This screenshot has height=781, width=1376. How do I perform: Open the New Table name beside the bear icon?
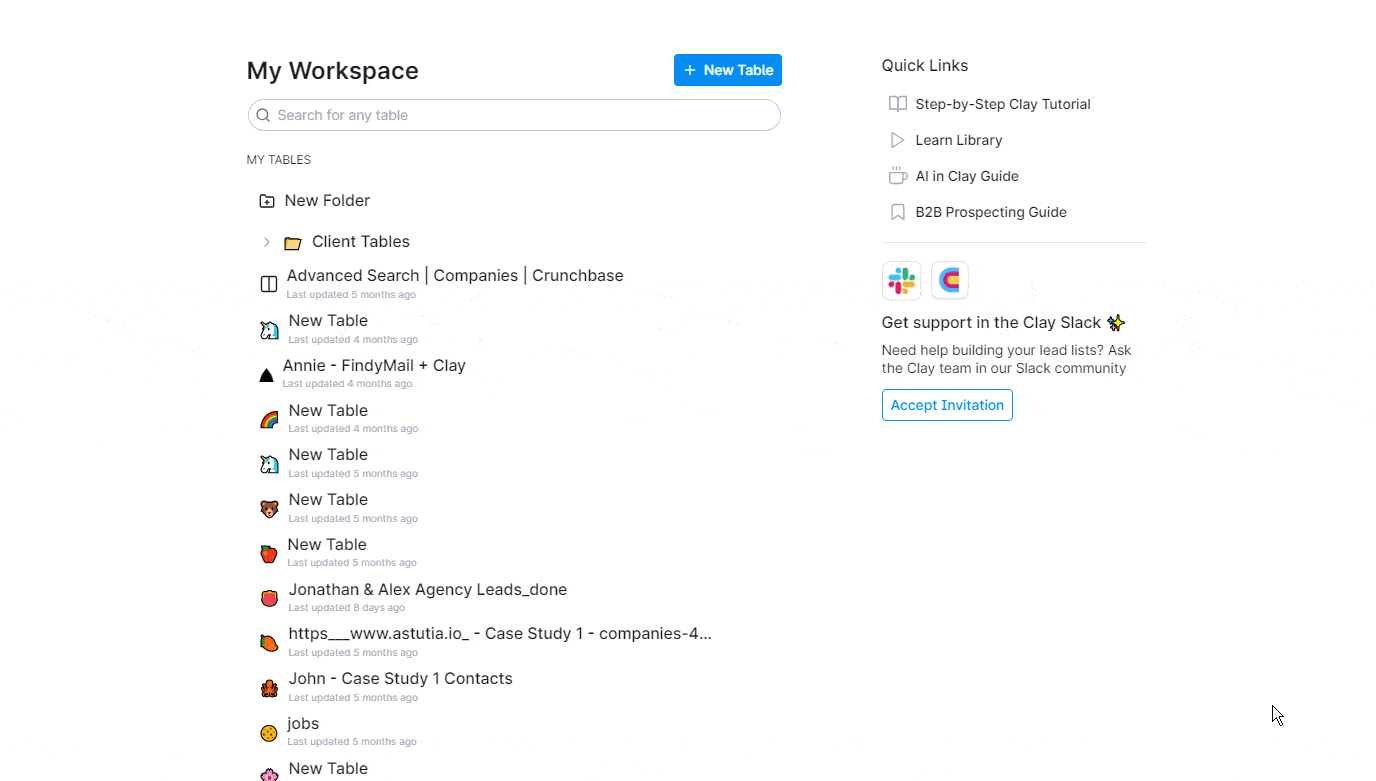tap(328, 500)
